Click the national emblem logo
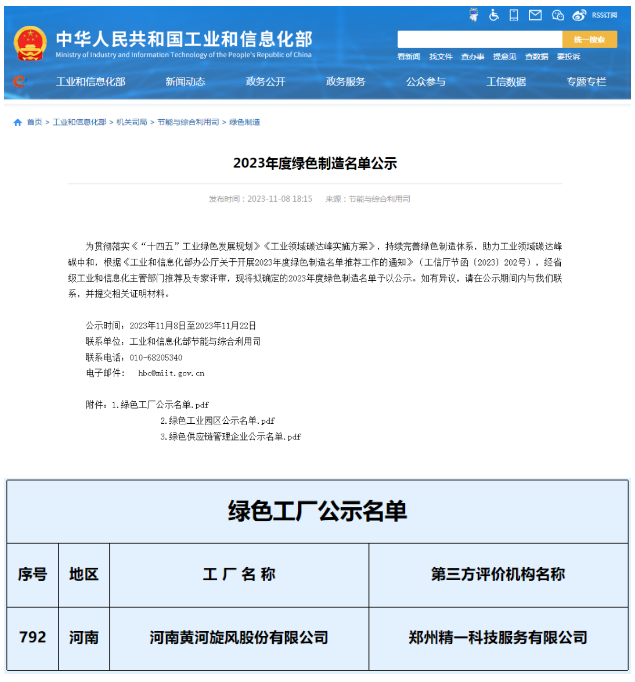The image size is (635, 682). [30, 43]
